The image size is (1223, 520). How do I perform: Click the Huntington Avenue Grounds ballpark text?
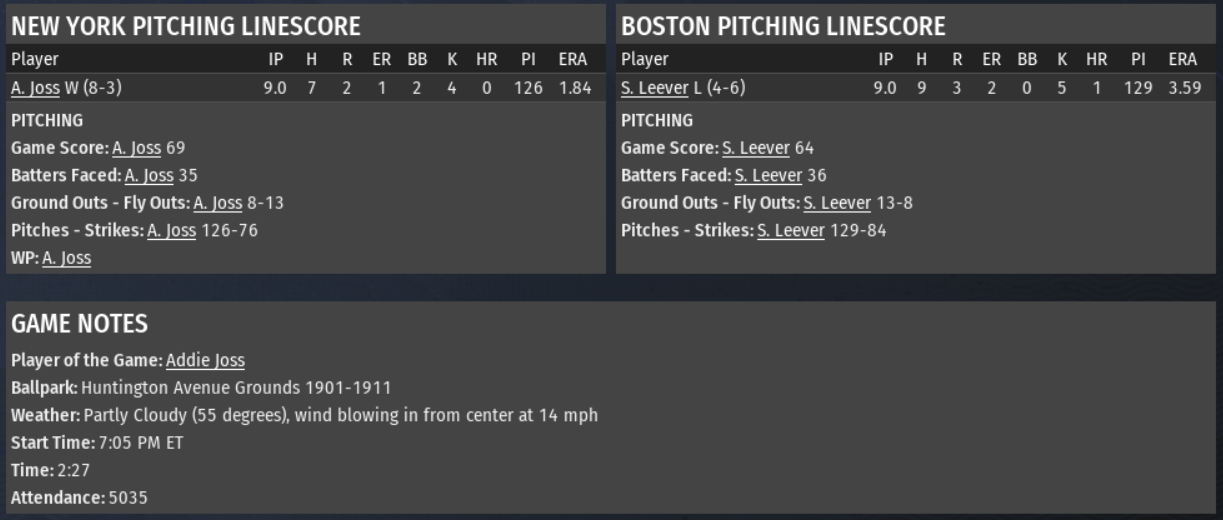coord(236,387)
